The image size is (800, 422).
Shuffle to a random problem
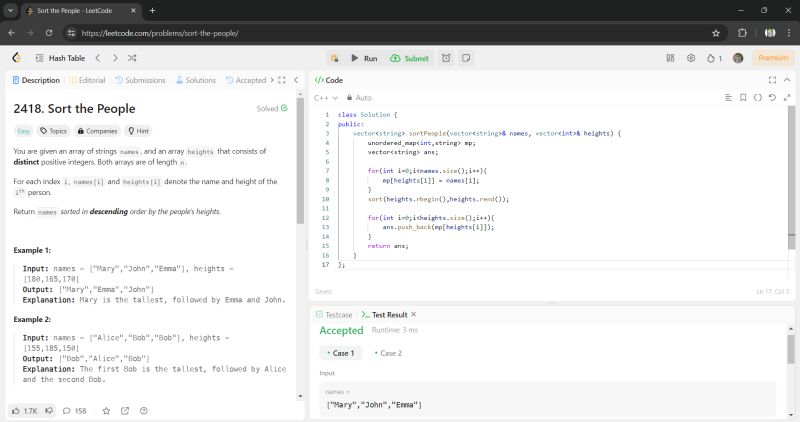[x=132, y=58]
